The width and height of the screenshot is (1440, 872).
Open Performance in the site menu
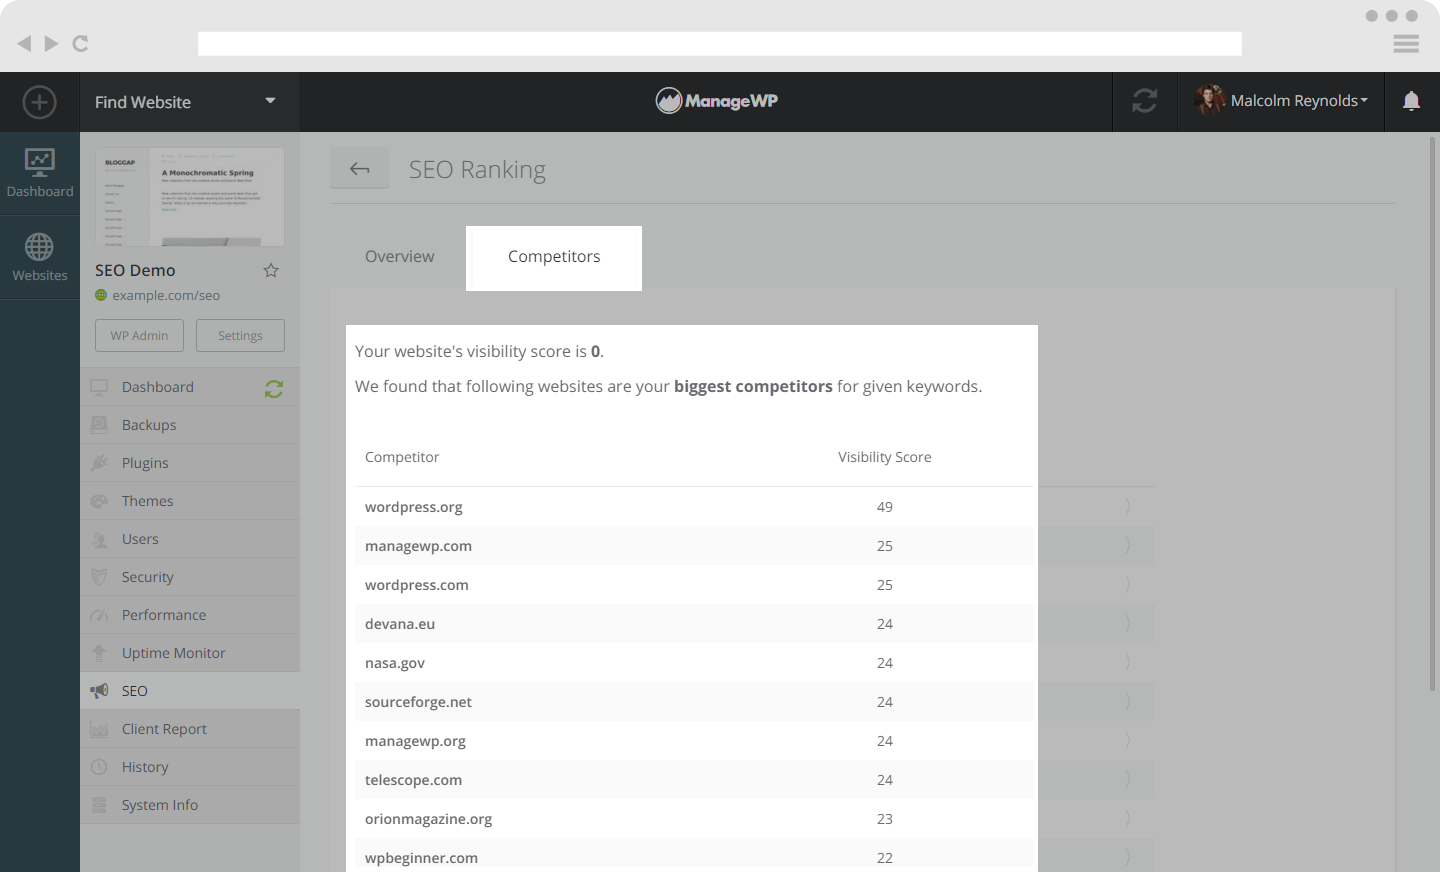point(190,615)
